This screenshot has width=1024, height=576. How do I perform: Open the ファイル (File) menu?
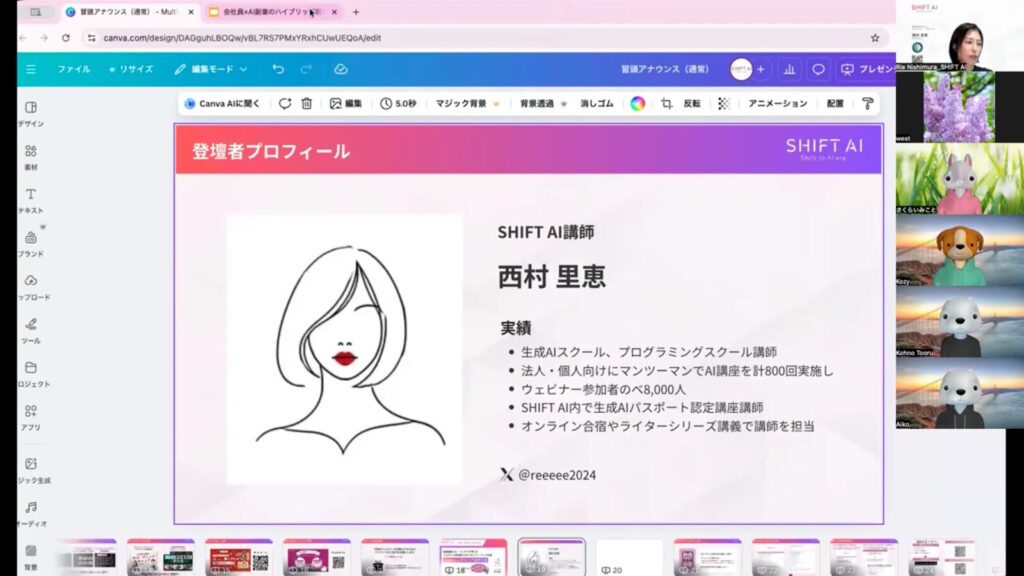(x=73, y=69)
